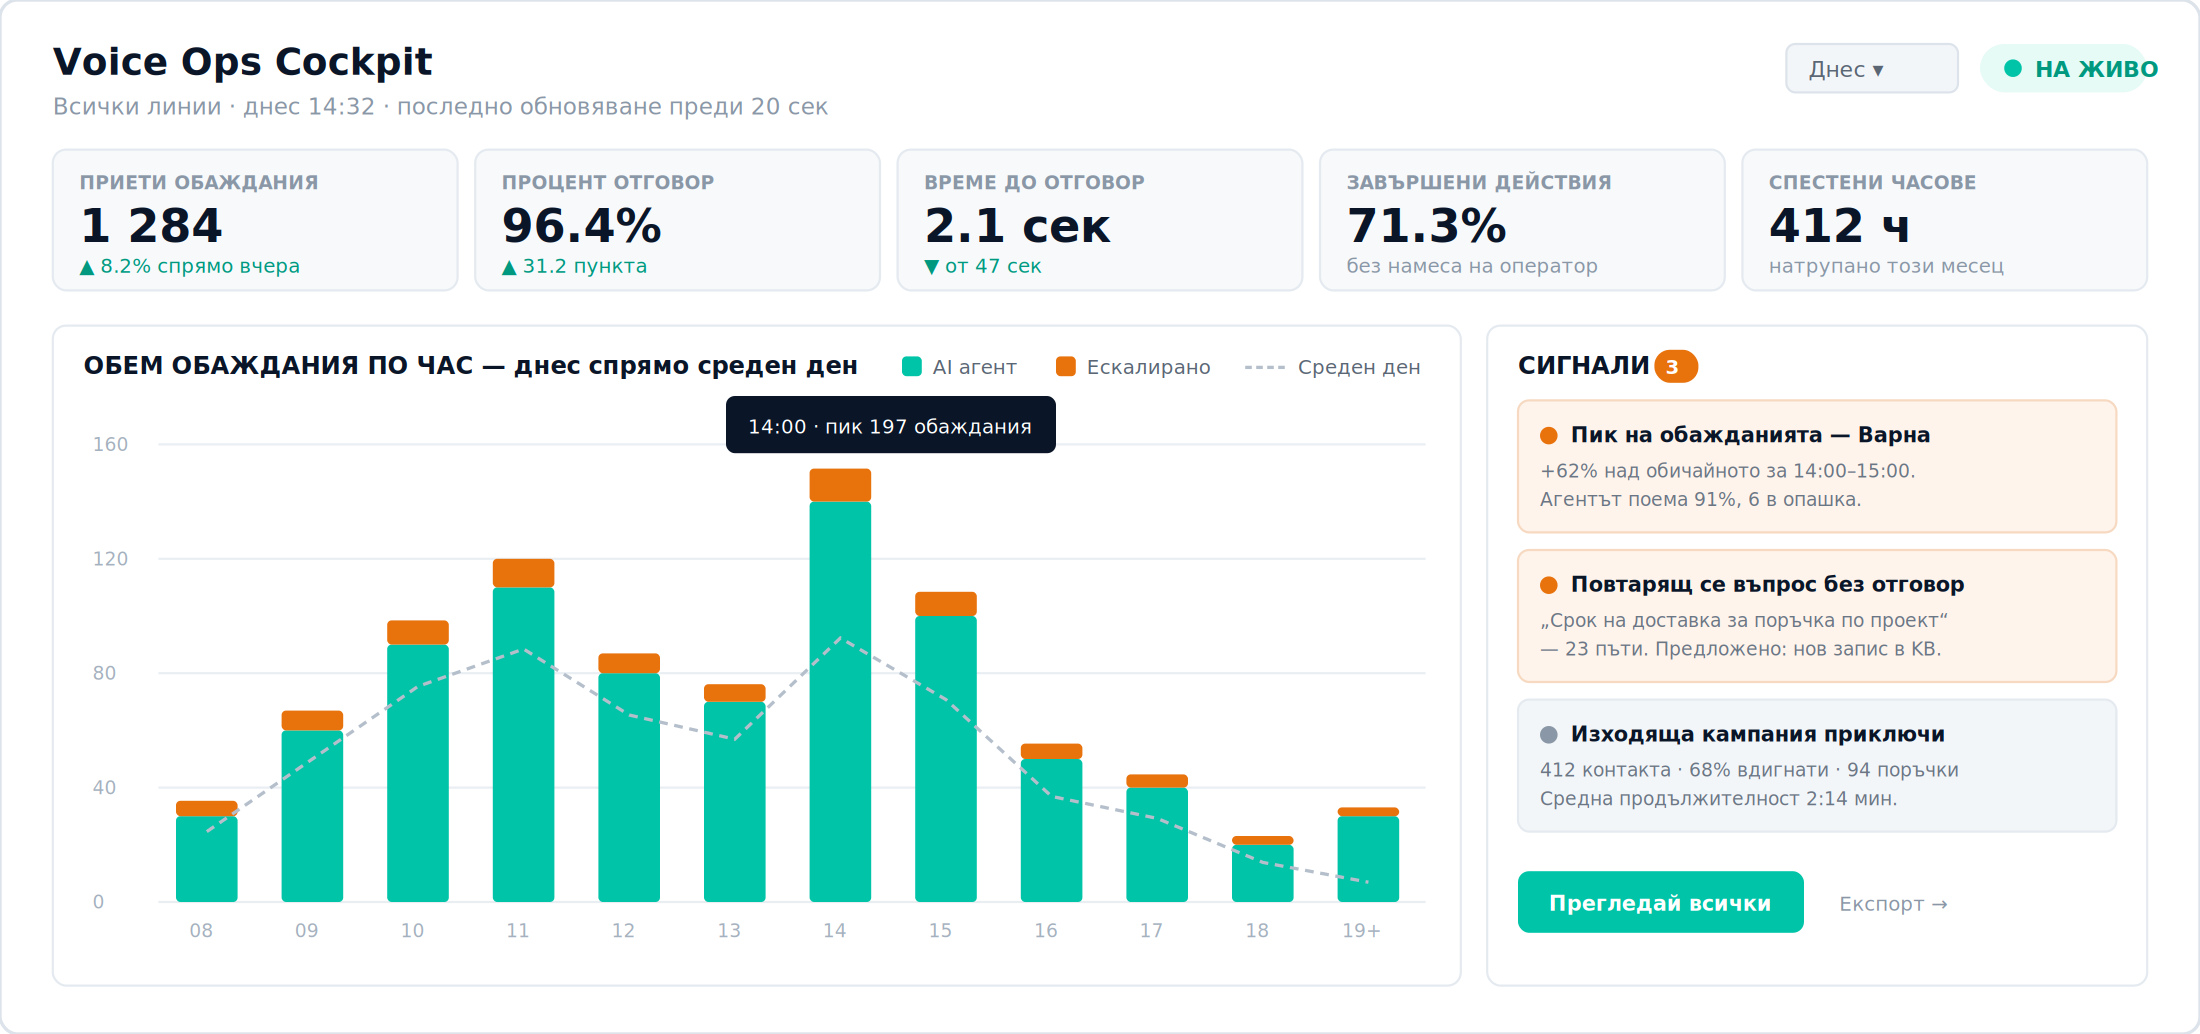Click the orange escalated segment of bar 14
The image size is (2200, 1034).
(x=840, y=485)
